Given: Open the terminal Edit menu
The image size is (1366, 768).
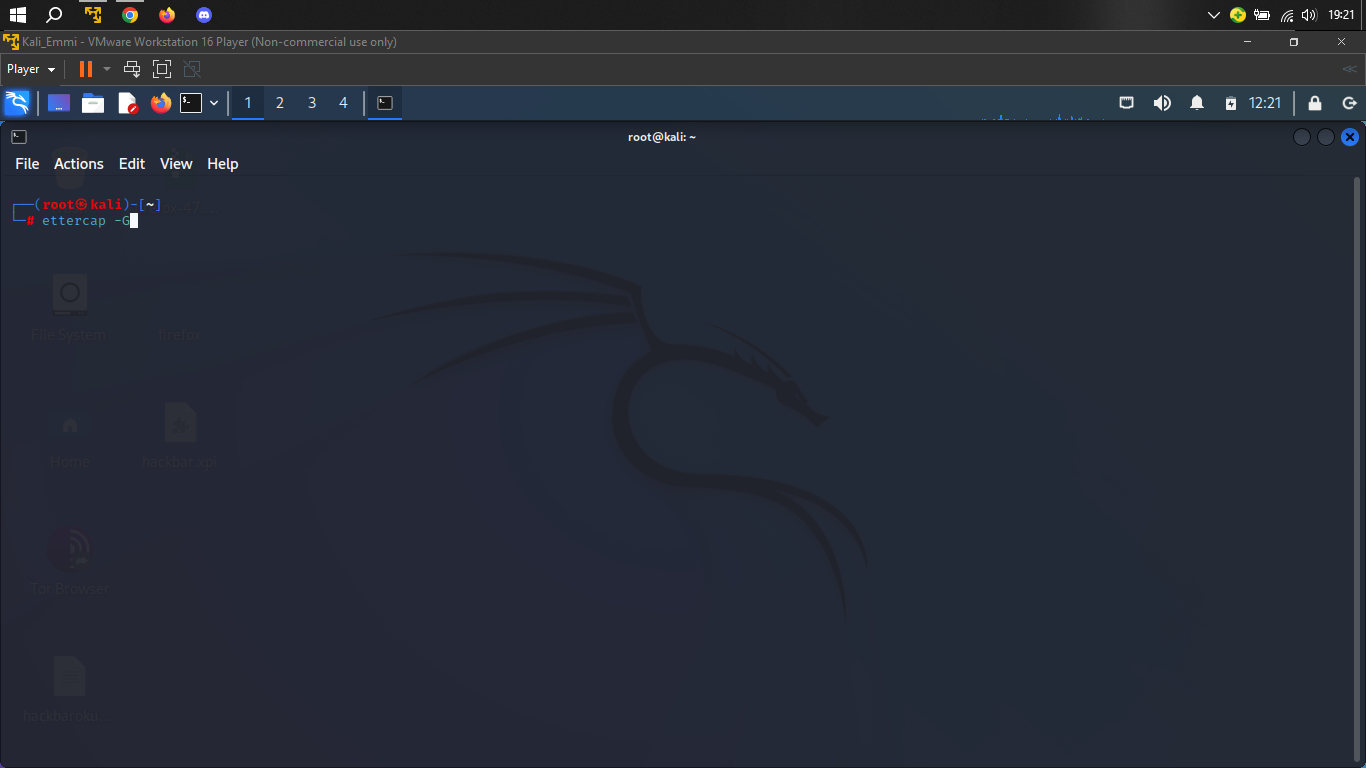Looking at the screenshot, I should coord(132,164).
